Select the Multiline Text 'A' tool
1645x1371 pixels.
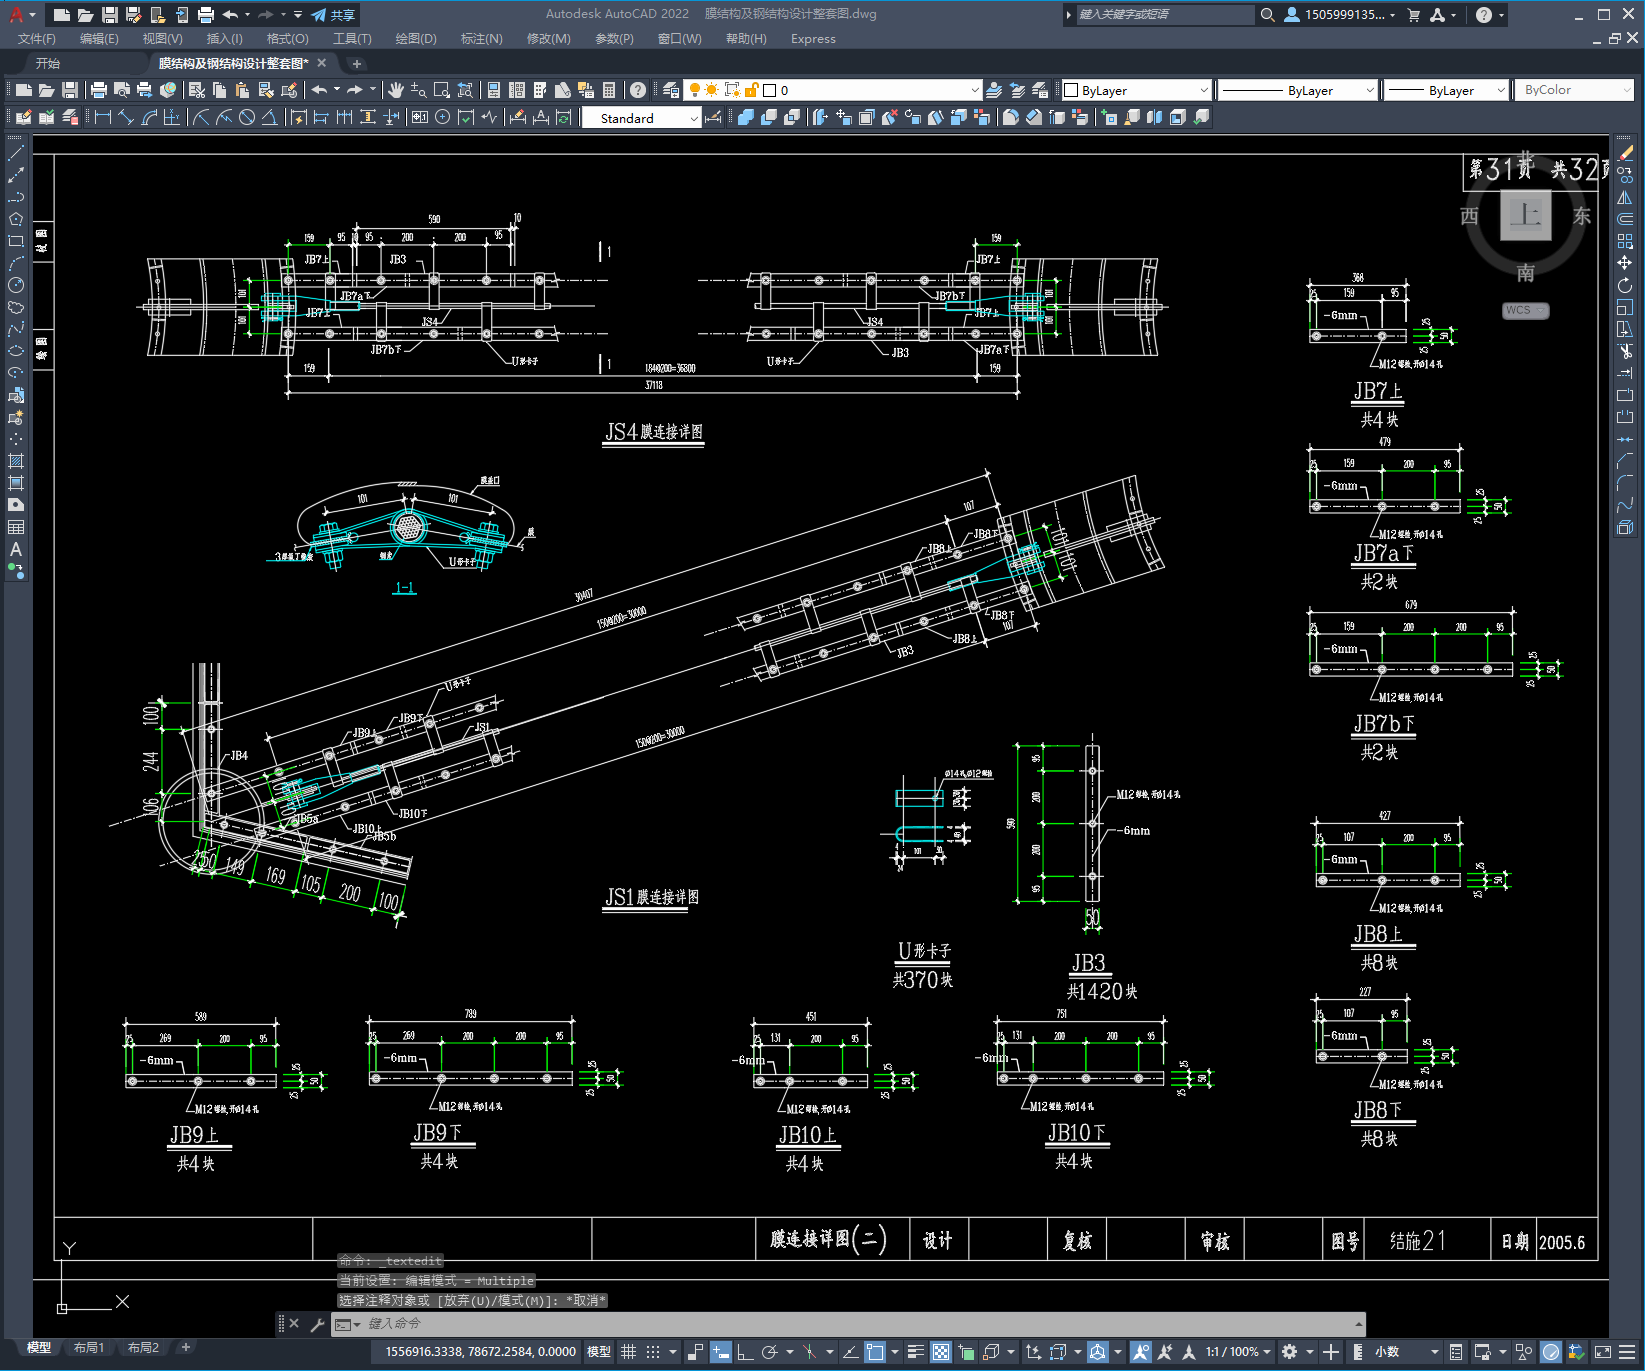pyautogui.click(x=16, y=549)
